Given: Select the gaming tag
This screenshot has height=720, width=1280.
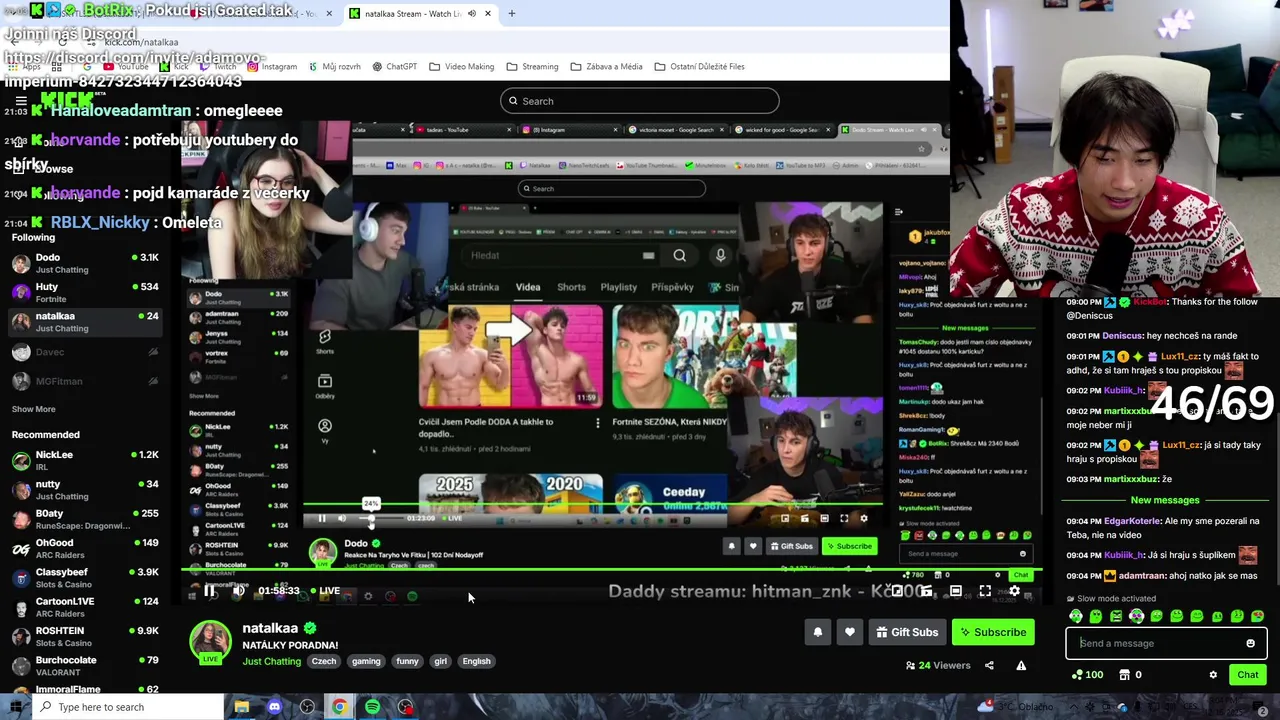Looking at the screenshot, I should point(366,661).
